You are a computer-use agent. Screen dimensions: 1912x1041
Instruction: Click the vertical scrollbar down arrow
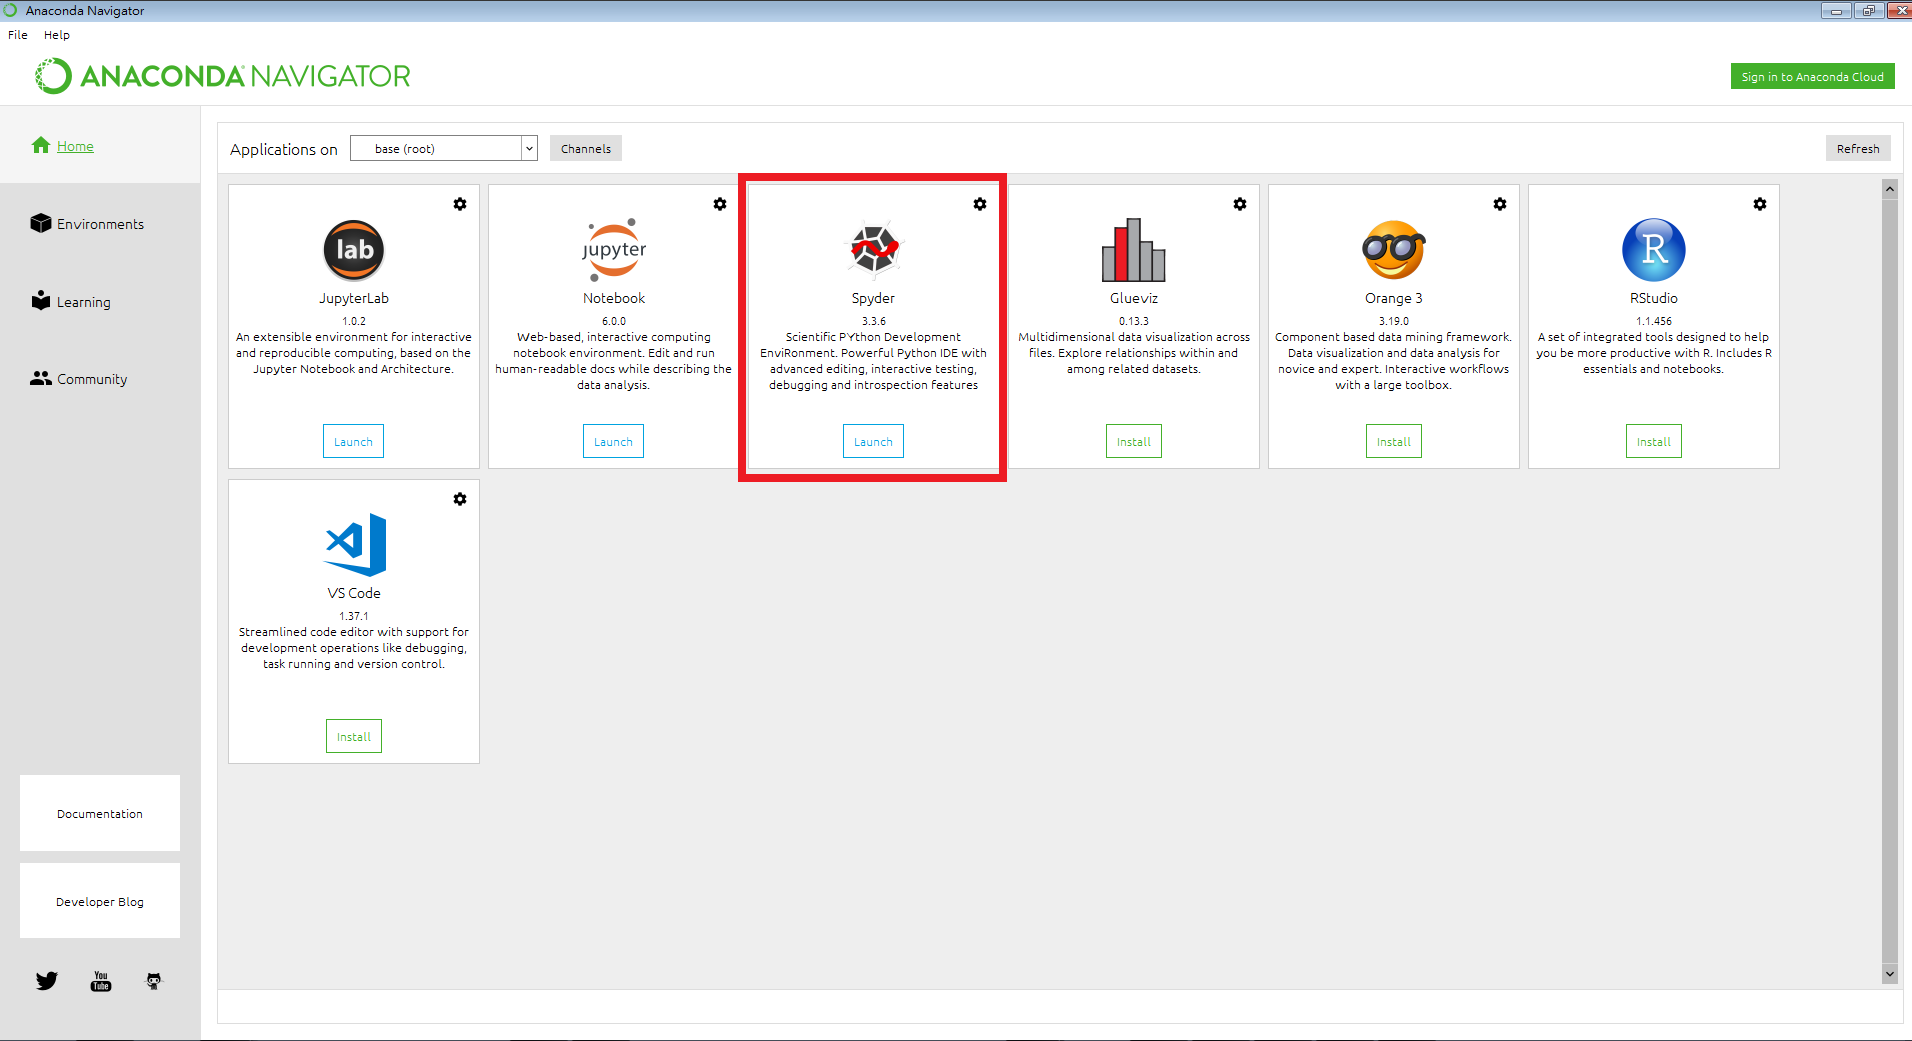coord(1889,974)
